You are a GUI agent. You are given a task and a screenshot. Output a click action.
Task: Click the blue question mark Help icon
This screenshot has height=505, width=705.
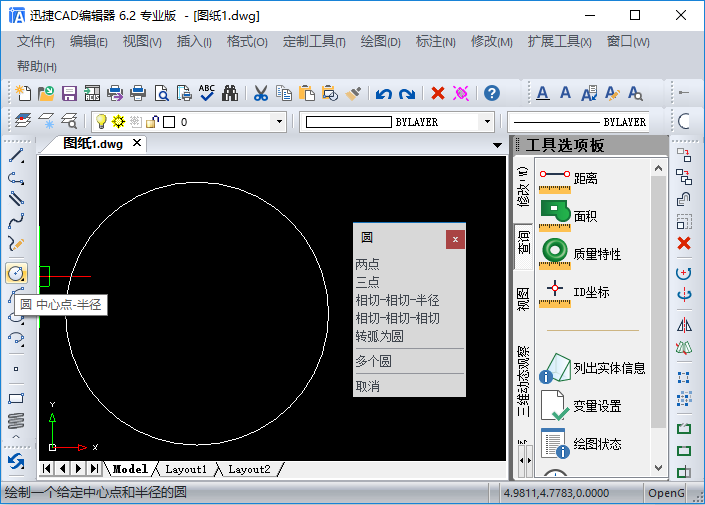pos(492,93)
